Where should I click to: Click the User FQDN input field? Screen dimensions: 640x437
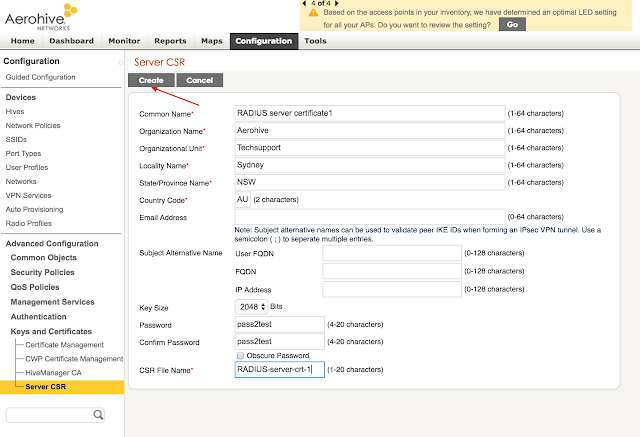392,253
